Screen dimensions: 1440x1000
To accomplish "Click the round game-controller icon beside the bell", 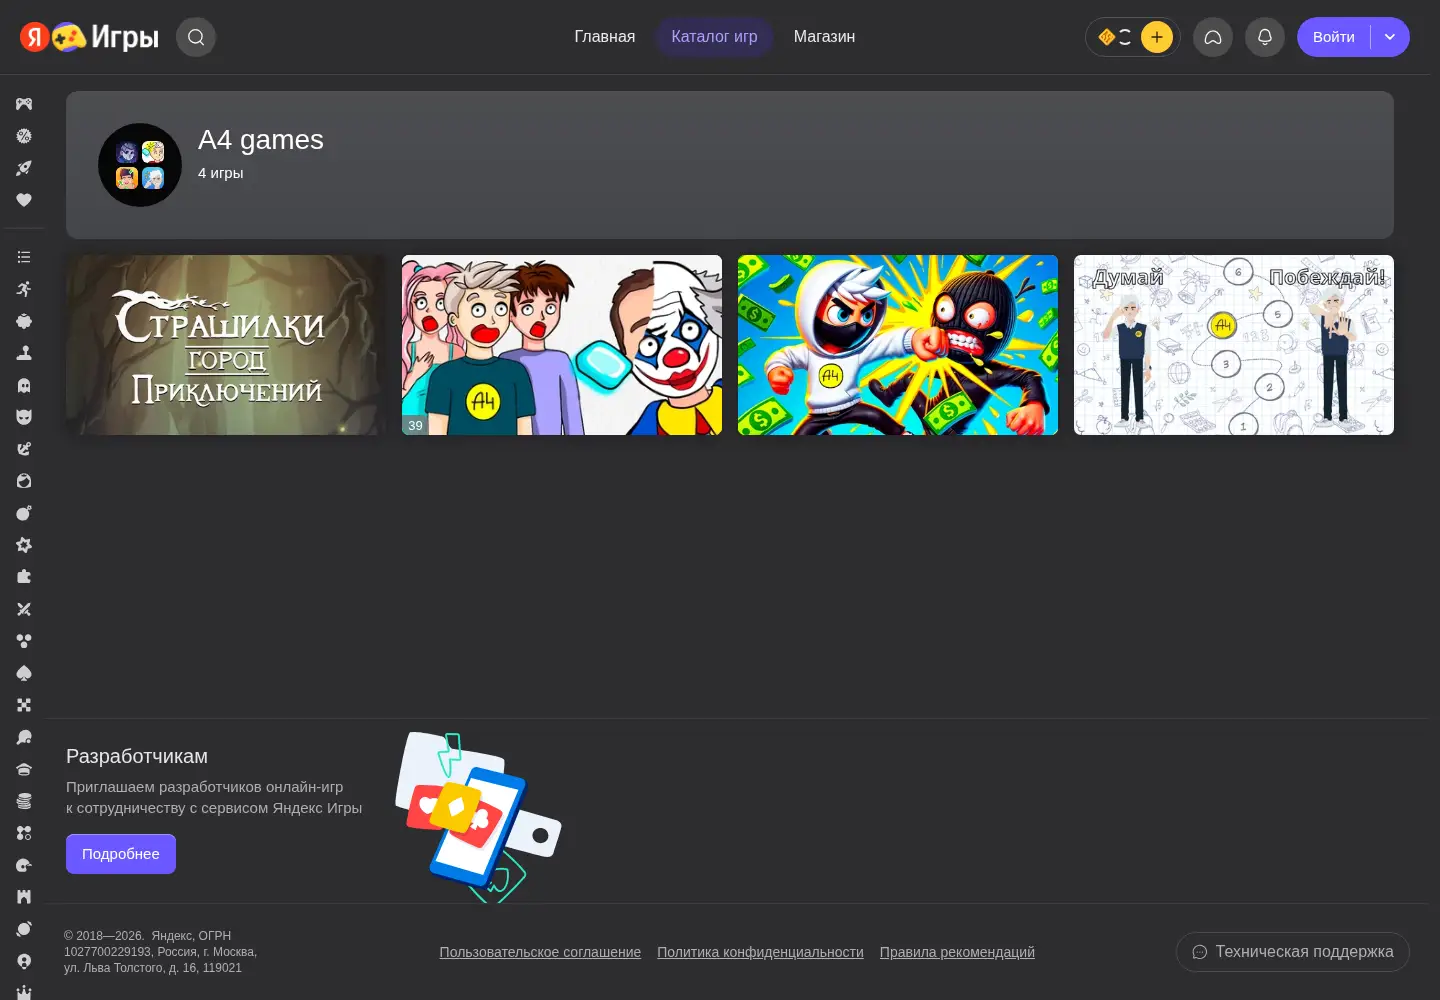I will click(x=1213, y=37).
